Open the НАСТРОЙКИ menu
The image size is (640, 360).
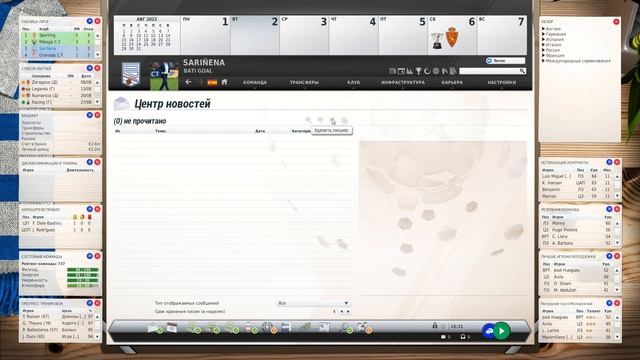click(501, 82)
